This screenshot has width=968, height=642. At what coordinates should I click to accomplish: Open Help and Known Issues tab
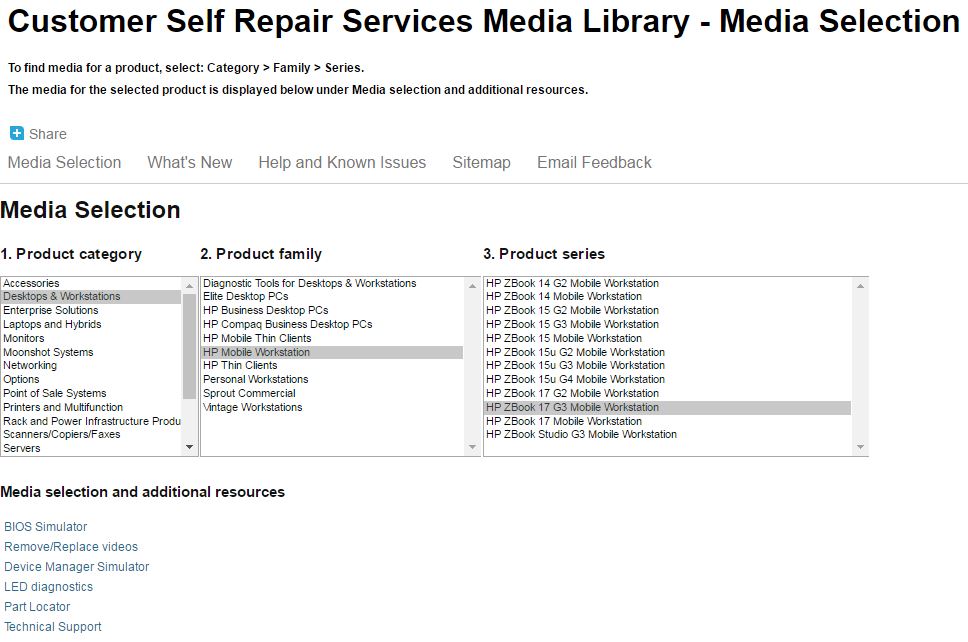coord(342,162)
